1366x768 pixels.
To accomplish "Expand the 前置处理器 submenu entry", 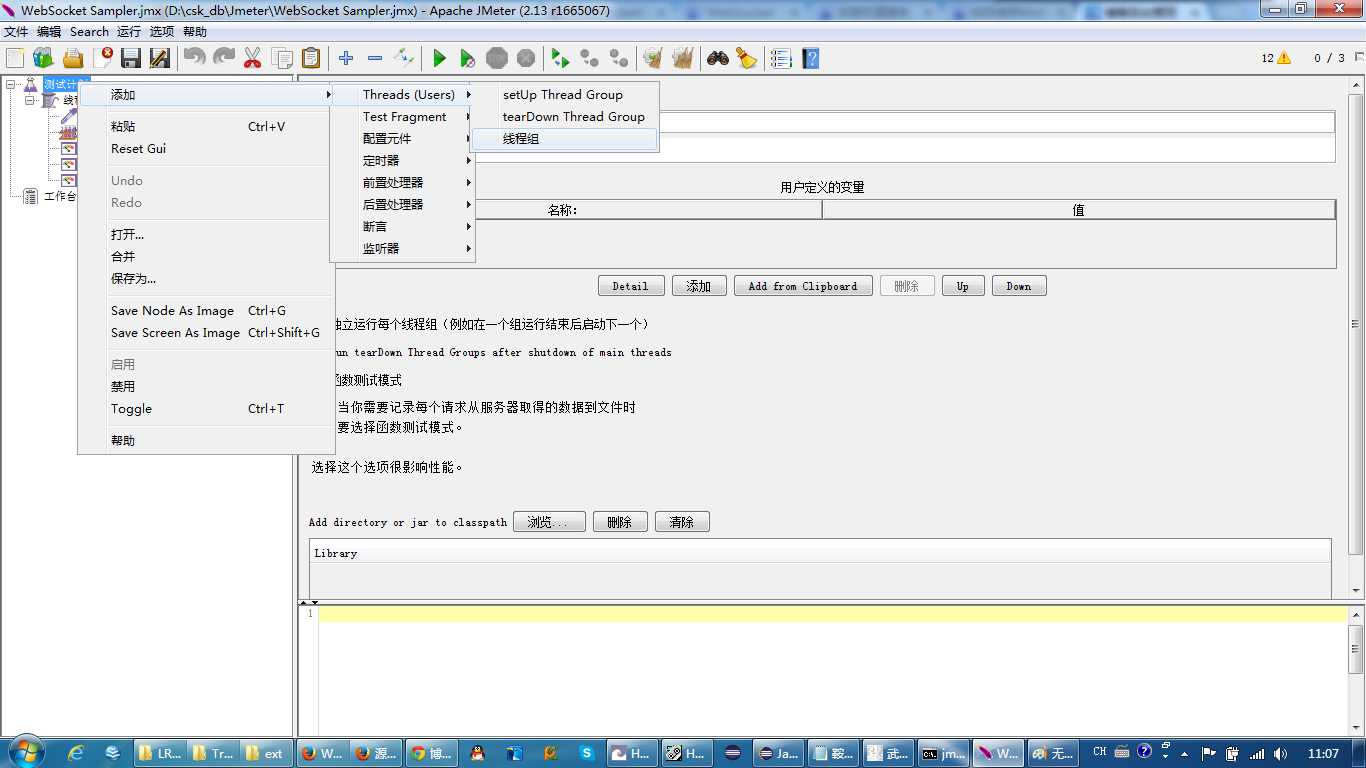I will 402,183.
